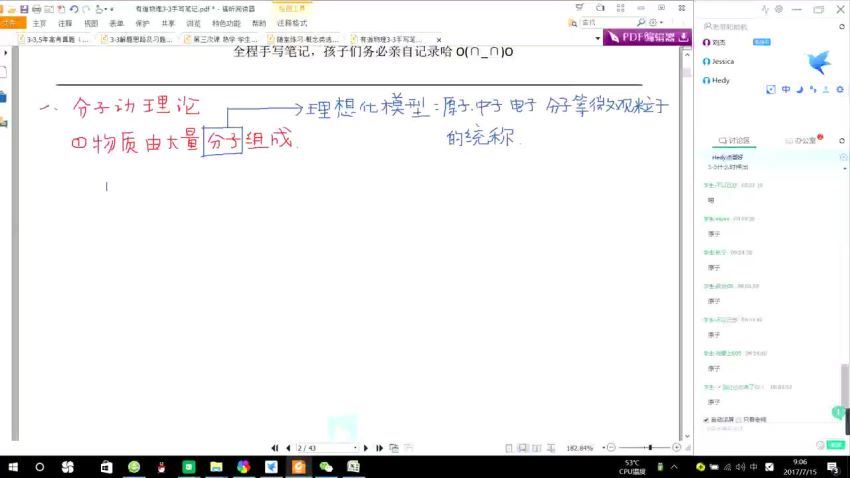
Task: Open the 特色功能 ribbon tab
Action: pyautogui.click(x=226, y=23)
